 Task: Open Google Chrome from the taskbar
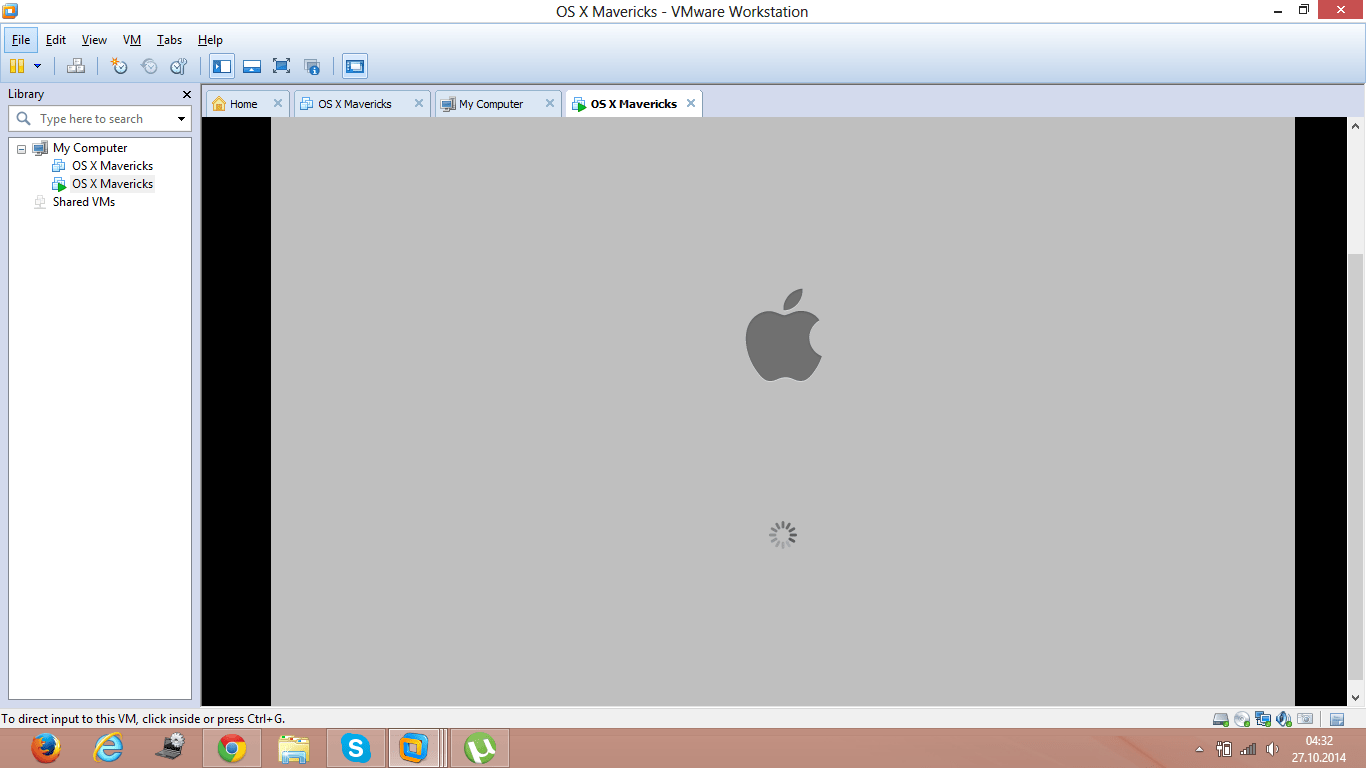232,748
